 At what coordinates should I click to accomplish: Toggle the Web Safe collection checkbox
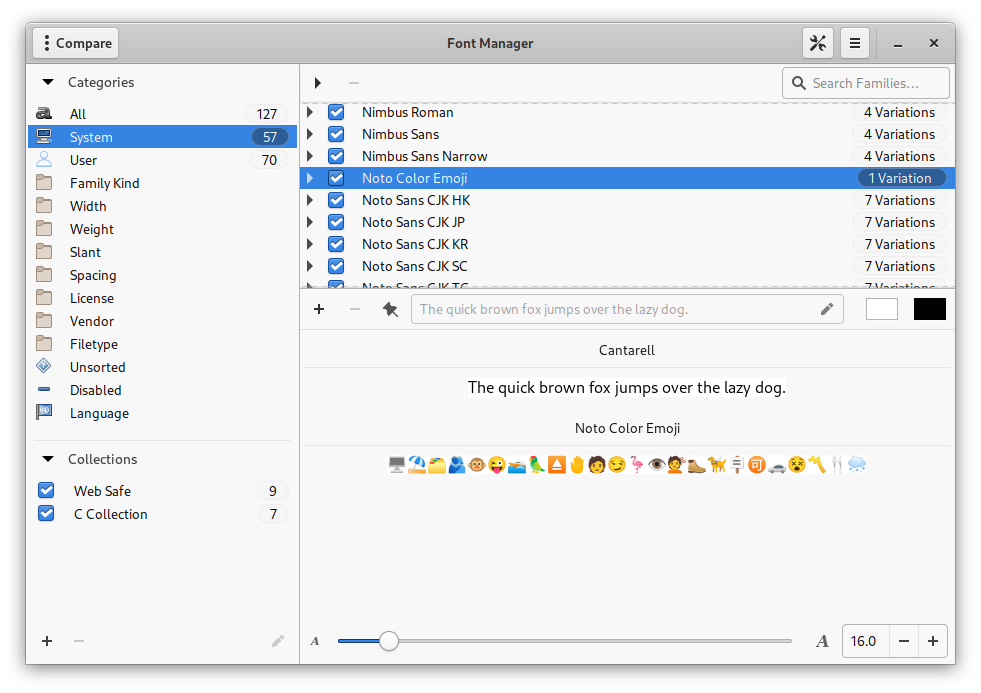[x=46, y=491]
